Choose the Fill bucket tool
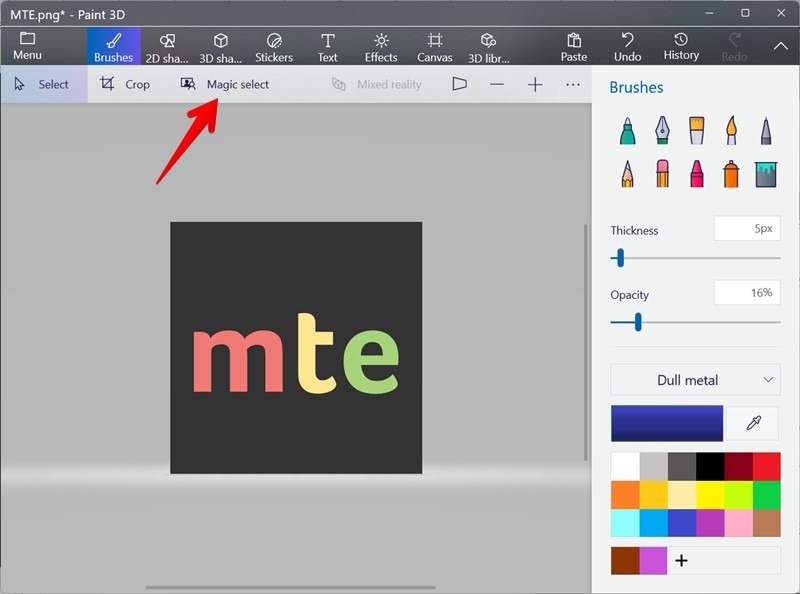 (x=766, y=173)
